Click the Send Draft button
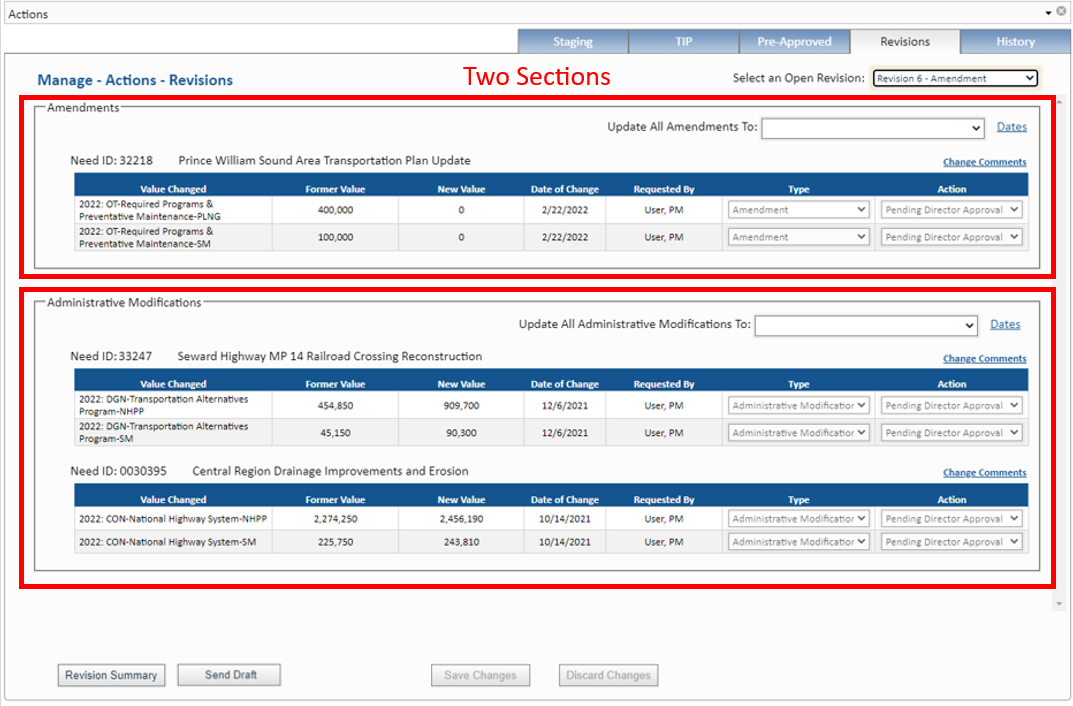1073x706 pixels. (229, 675)
